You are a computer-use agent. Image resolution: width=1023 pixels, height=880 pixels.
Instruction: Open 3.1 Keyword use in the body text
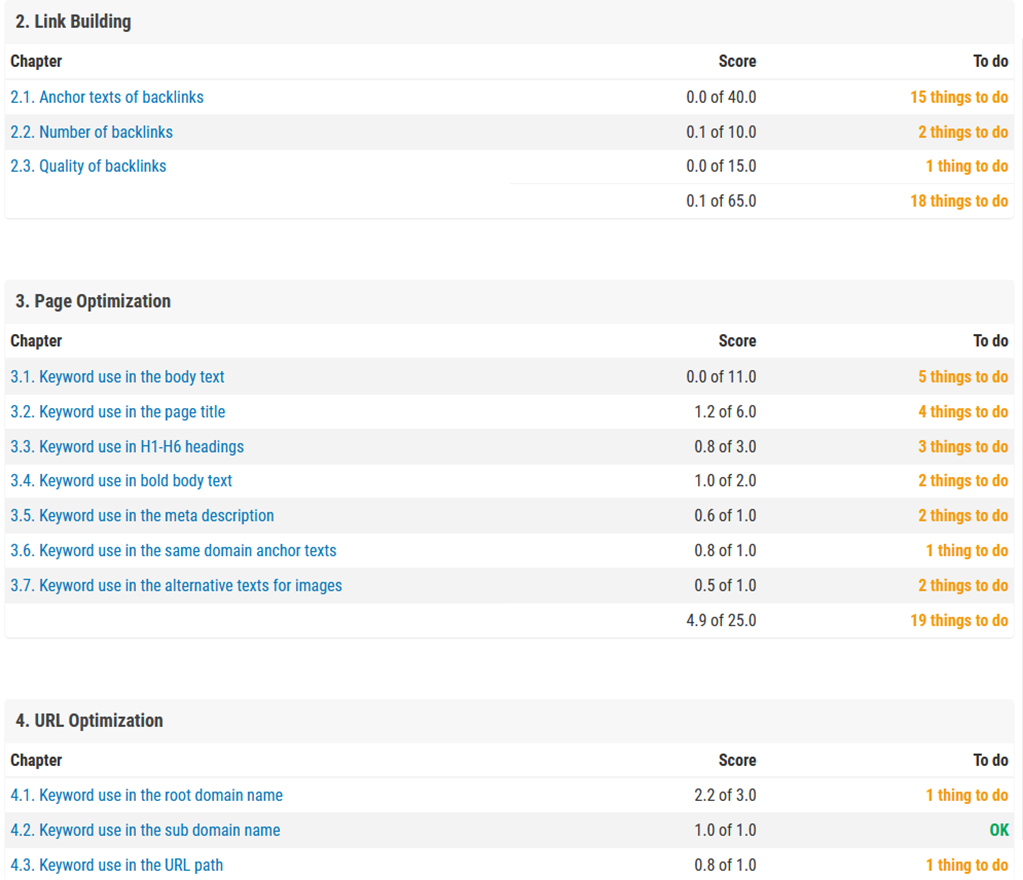(x=117, y=377)
